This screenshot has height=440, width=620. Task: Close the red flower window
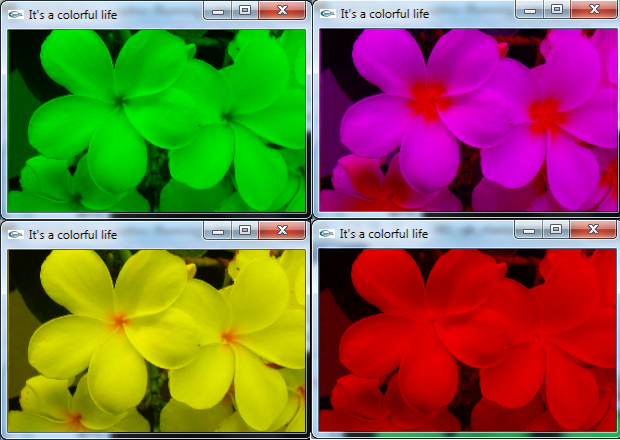[593, 230]
